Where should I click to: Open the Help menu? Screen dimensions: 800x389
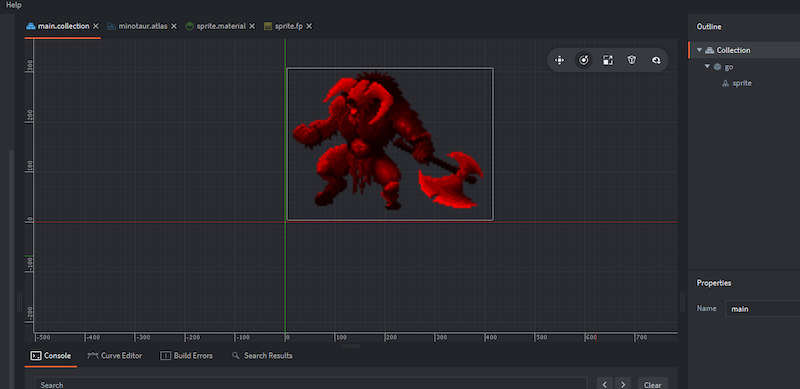click(14, 5)
